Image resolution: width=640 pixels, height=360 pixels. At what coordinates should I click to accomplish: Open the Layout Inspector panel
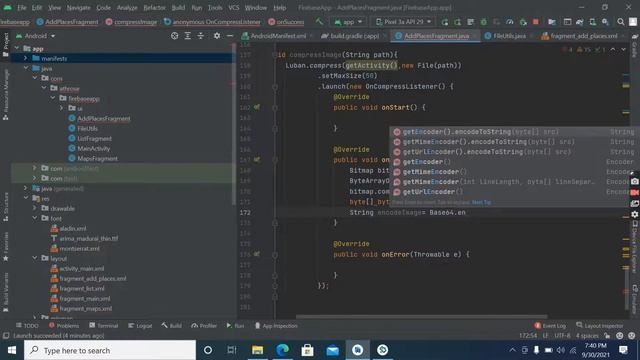pos(600,326)
